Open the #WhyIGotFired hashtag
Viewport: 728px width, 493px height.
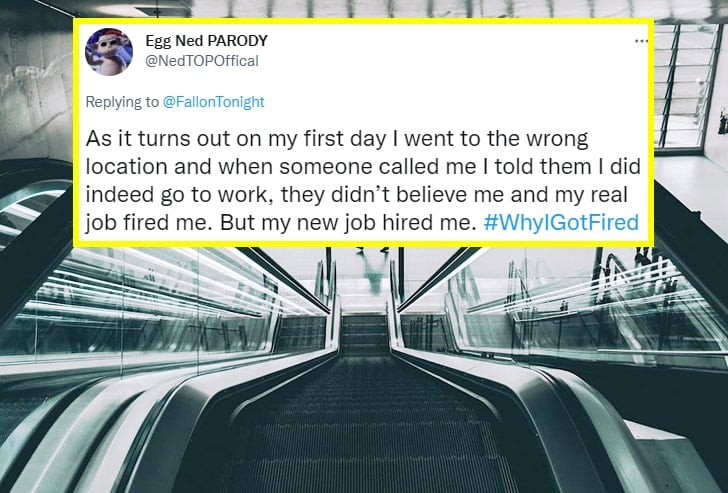pos(559,221)
